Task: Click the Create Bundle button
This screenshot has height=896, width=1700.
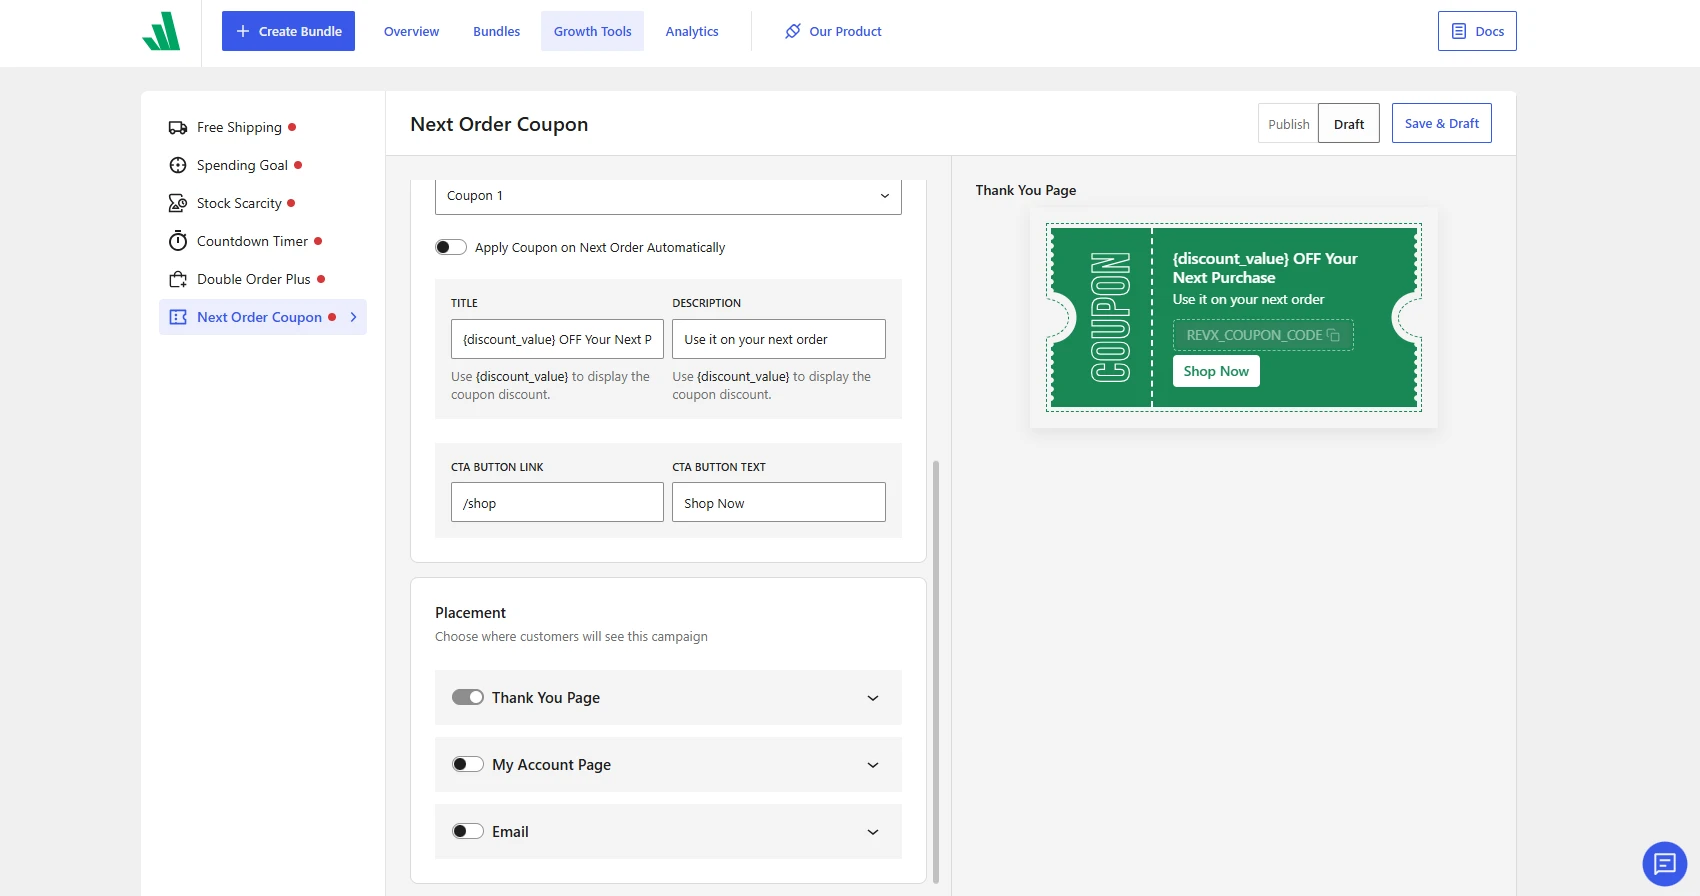Action: pos(288,31)
